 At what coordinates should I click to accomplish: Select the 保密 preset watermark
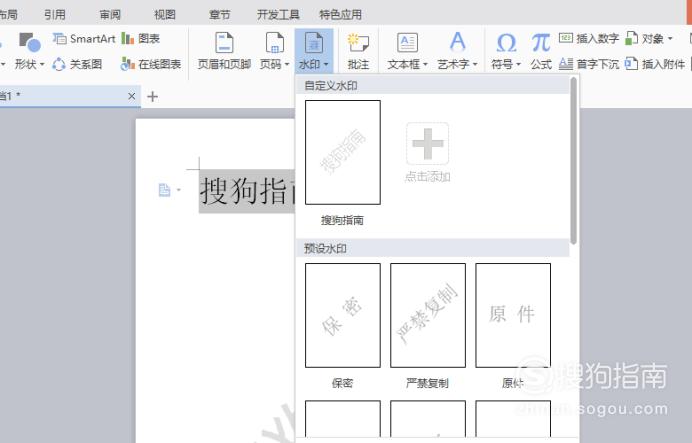click(343, 315)
